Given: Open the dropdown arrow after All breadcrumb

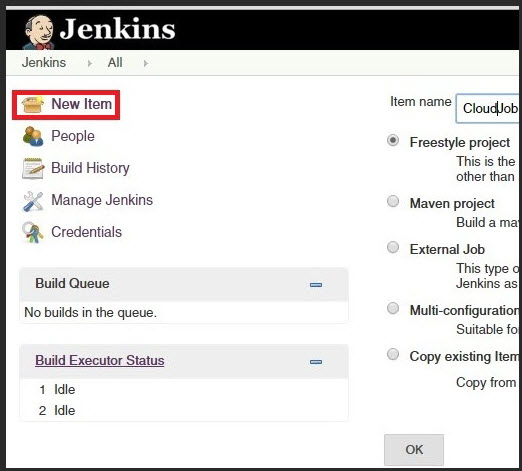Looking at the screenshot, I should pos(145,63).
